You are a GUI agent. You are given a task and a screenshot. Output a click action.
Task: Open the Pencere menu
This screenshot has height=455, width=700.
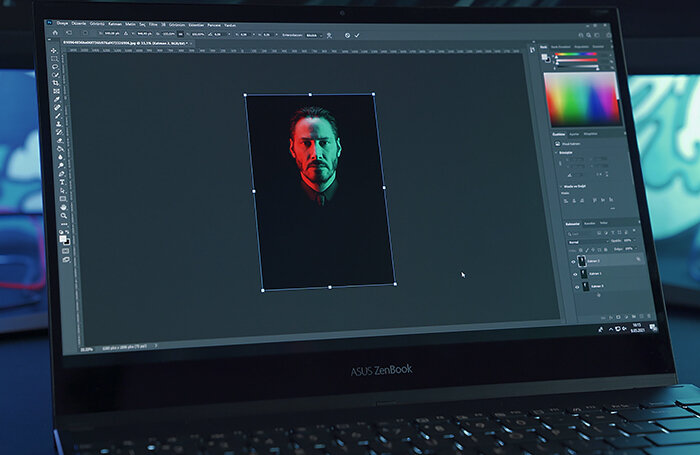[x=214, y=25]
